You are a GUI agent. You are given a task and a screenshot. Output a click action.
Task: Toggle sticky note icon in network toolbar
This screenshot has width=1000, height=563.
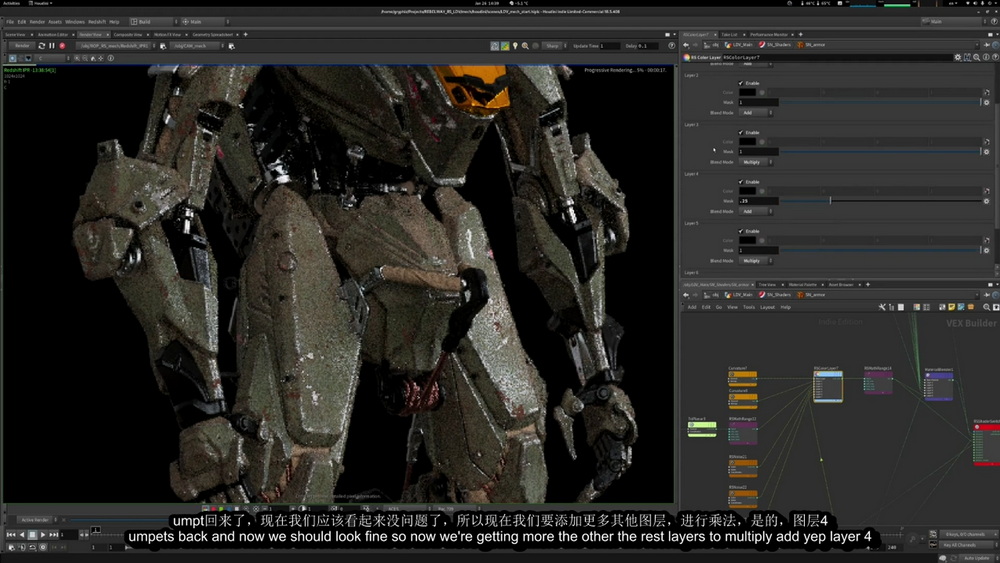tap(952, 307)
